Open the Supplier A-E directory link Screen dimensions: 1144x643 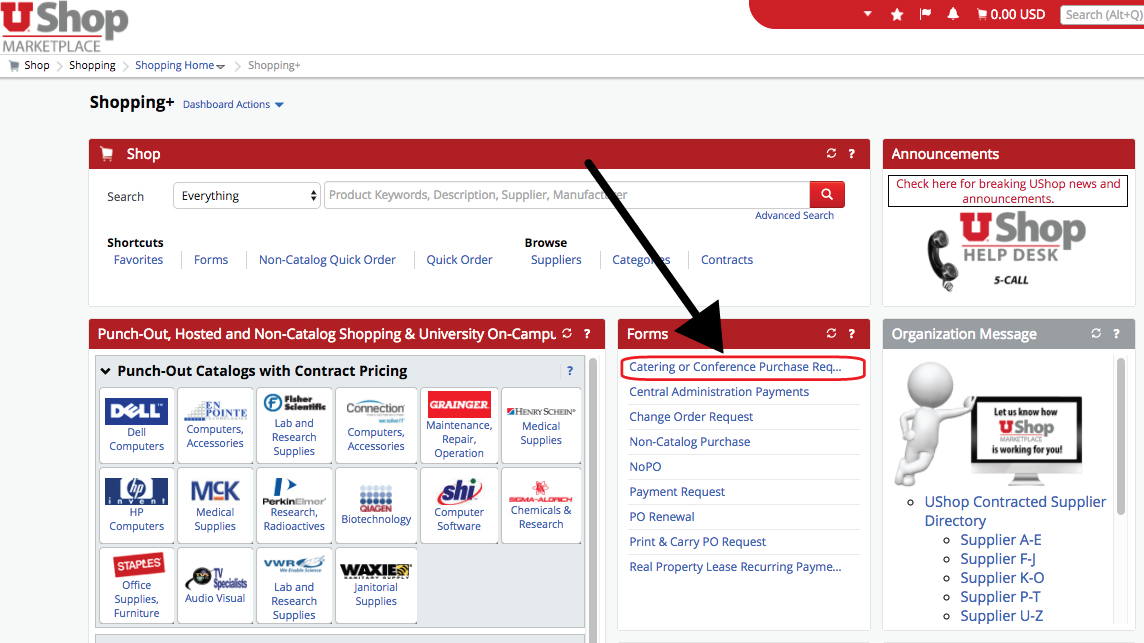[x=1000, y=540]
